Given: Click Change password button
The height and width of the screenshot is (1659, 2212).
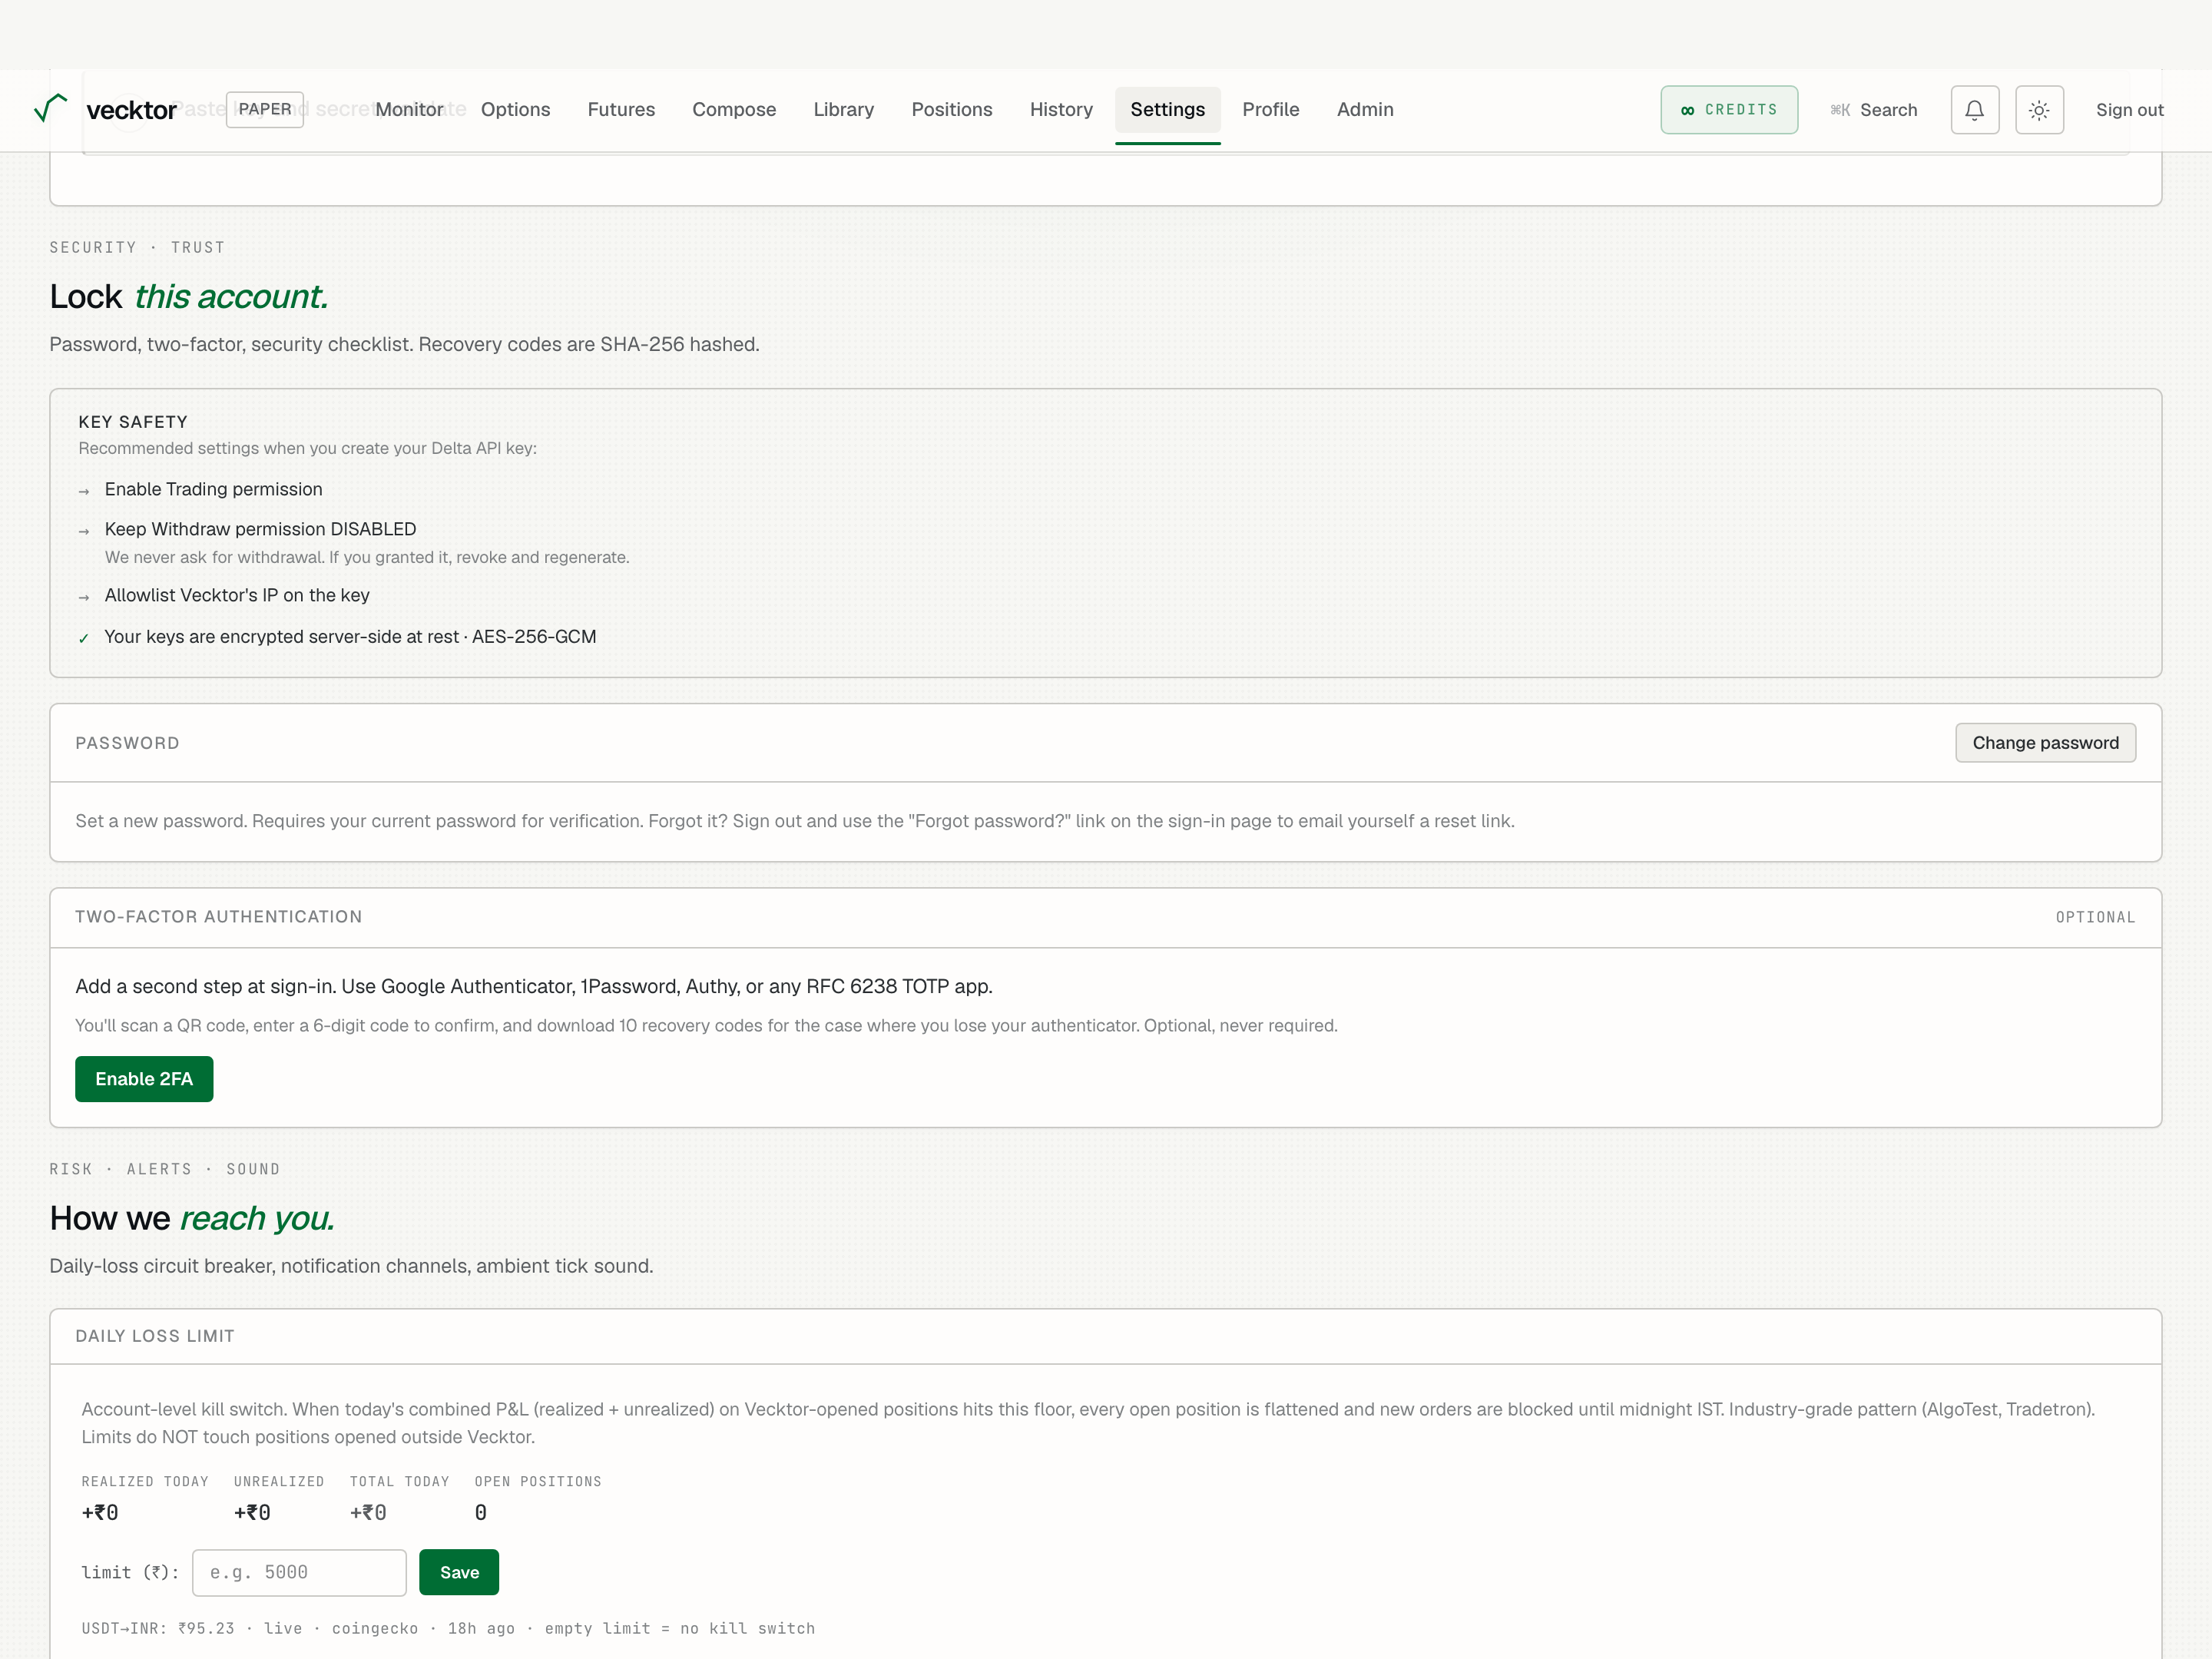Looking at the screenshot, I should [x=2045, y=743].
